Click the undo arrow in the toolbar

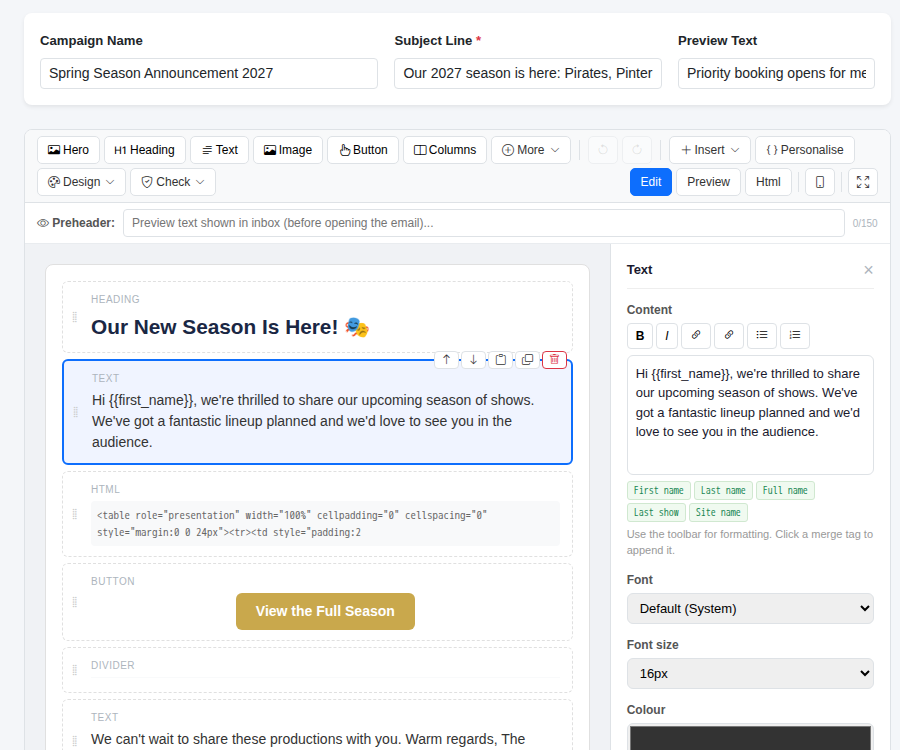pyautogui.click(x=603, y=150)
